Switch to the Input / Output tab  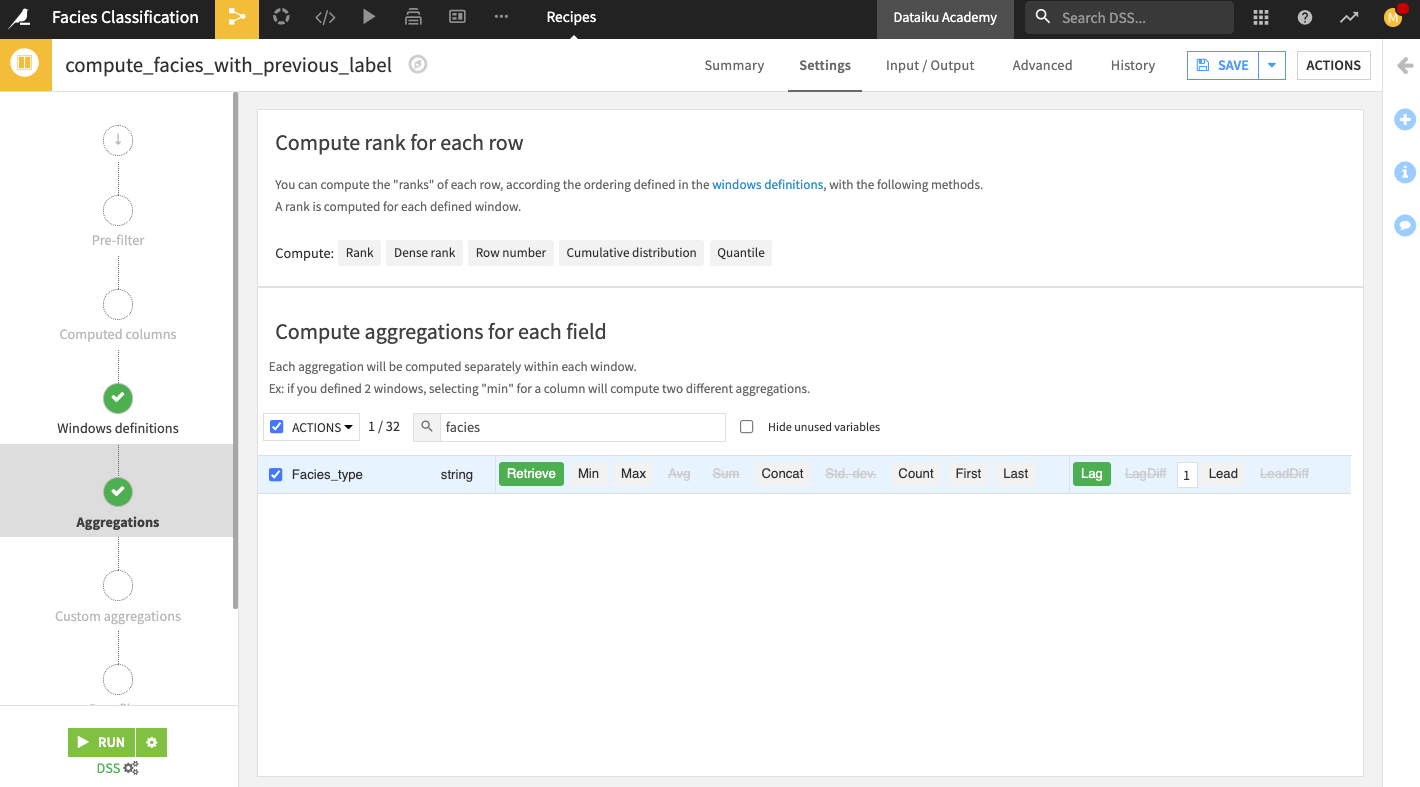coord(930,65)
